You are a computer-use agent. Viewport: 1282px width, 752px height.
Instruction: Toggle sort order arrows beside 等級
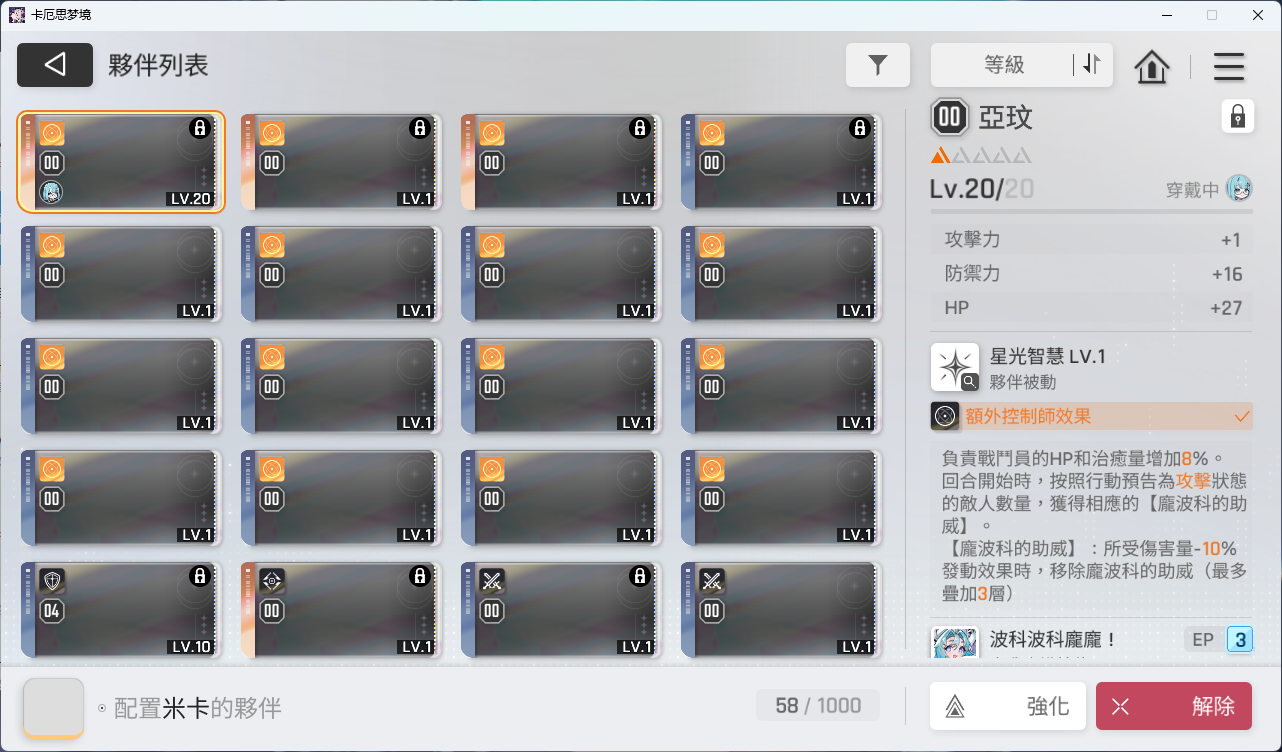point(1091,65)
